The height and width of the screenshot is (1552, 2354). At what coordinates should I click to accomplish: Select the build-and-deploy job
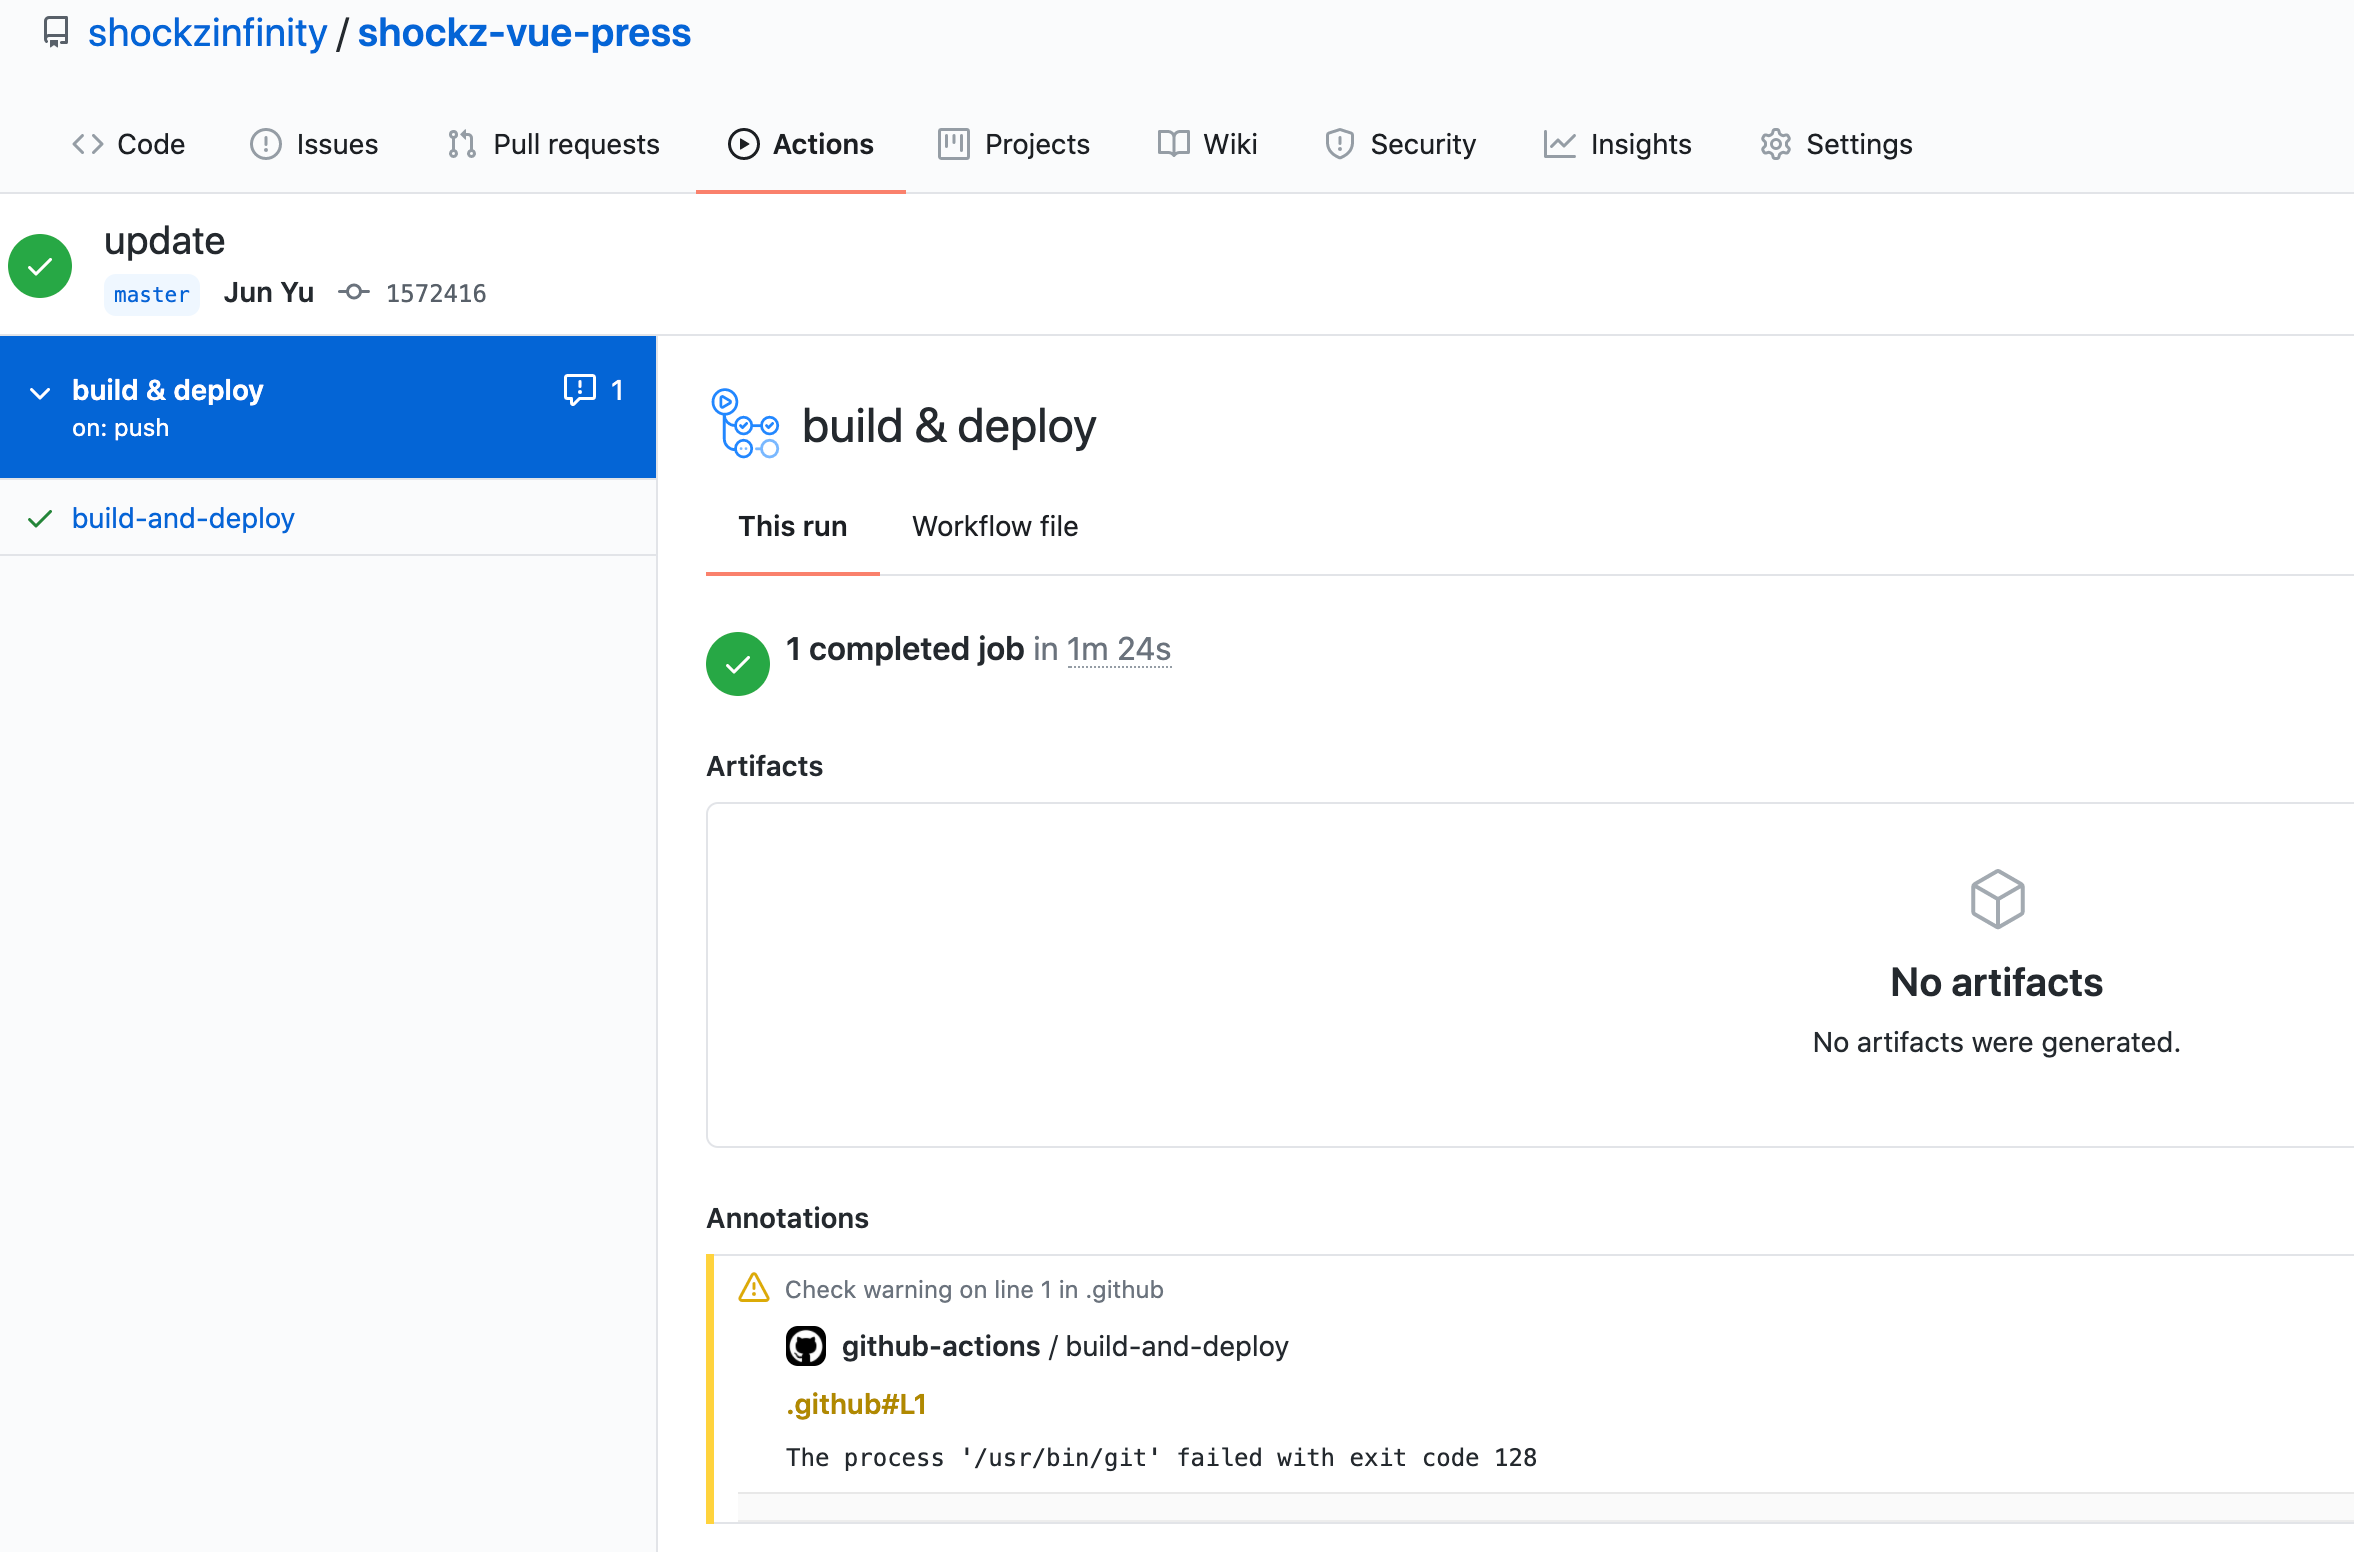(x=183, y=518)
